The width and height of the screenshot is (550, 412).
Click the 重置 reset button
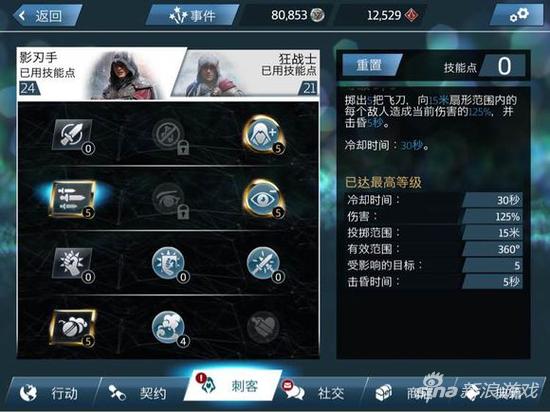click(x=370, y=65)
